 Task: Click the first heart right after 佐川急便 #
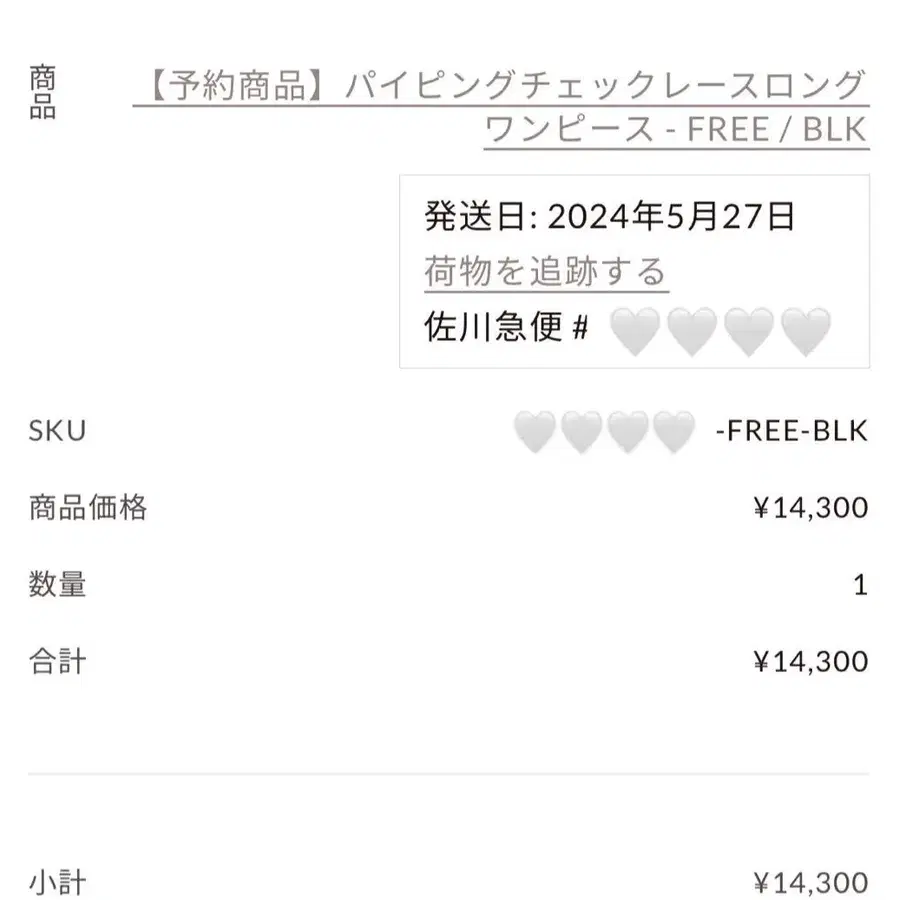tap(635, 331)
